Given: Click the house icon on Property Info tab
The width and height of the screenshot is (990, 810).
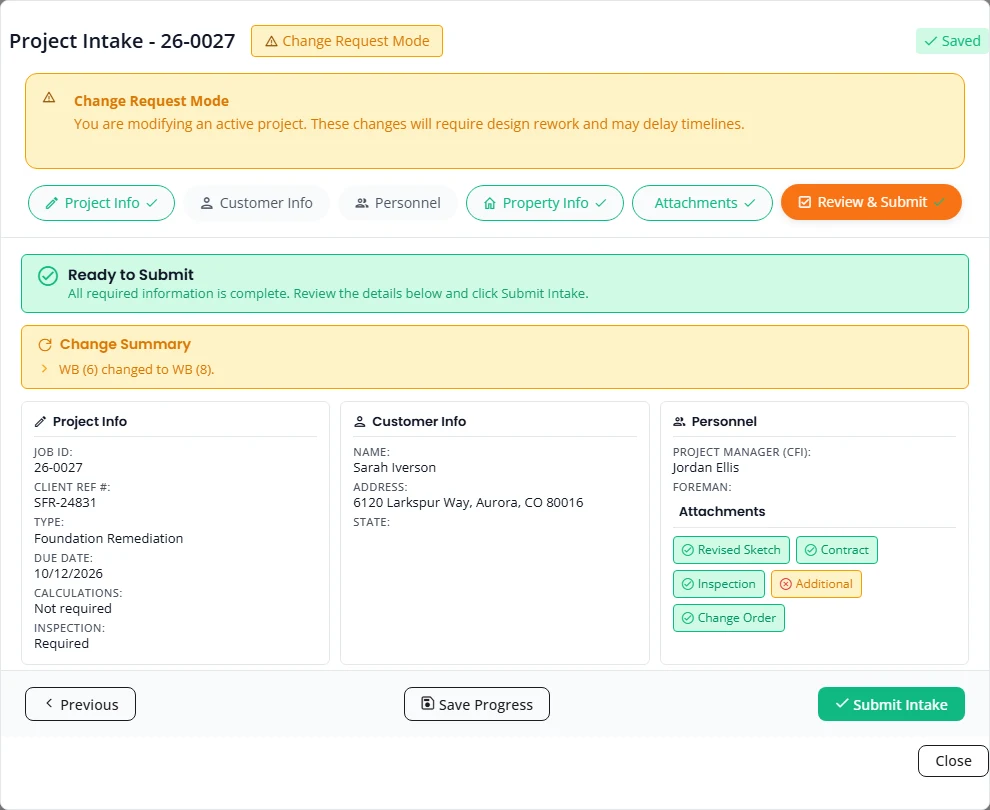Looking at the screenshot, I should click(489, 203).
